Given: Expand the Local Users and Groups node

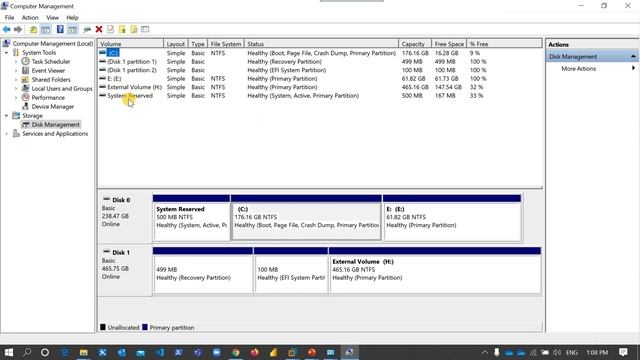Looking at the screenshot, I should click(16, 89).
